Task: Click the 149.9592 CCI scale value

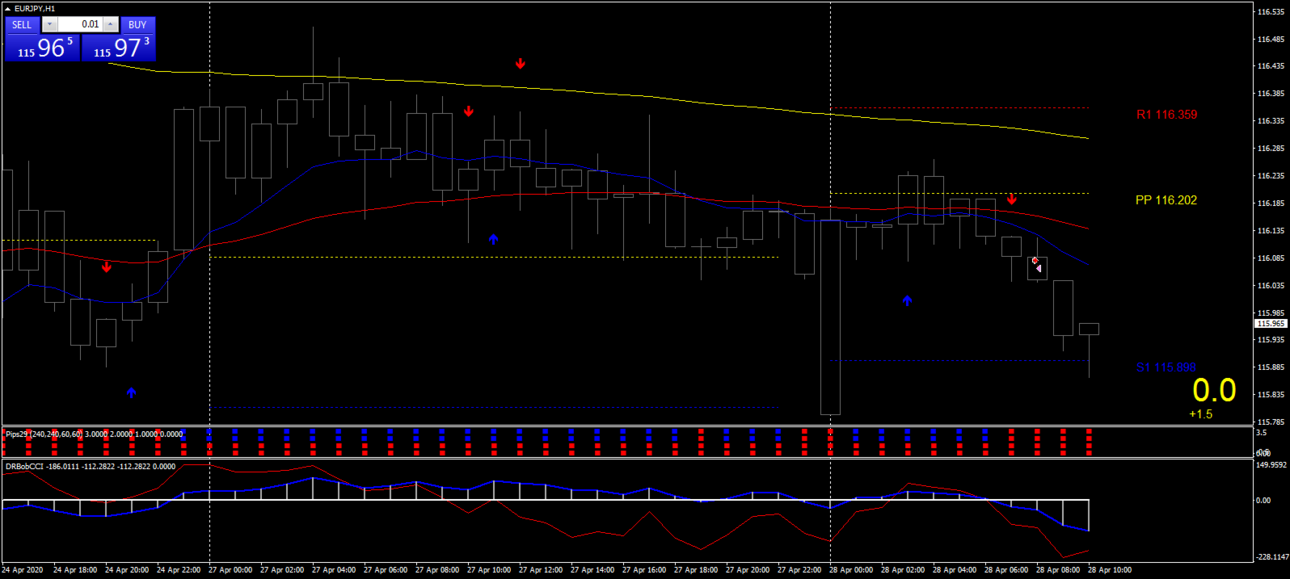Action: tap(1272, 465)
